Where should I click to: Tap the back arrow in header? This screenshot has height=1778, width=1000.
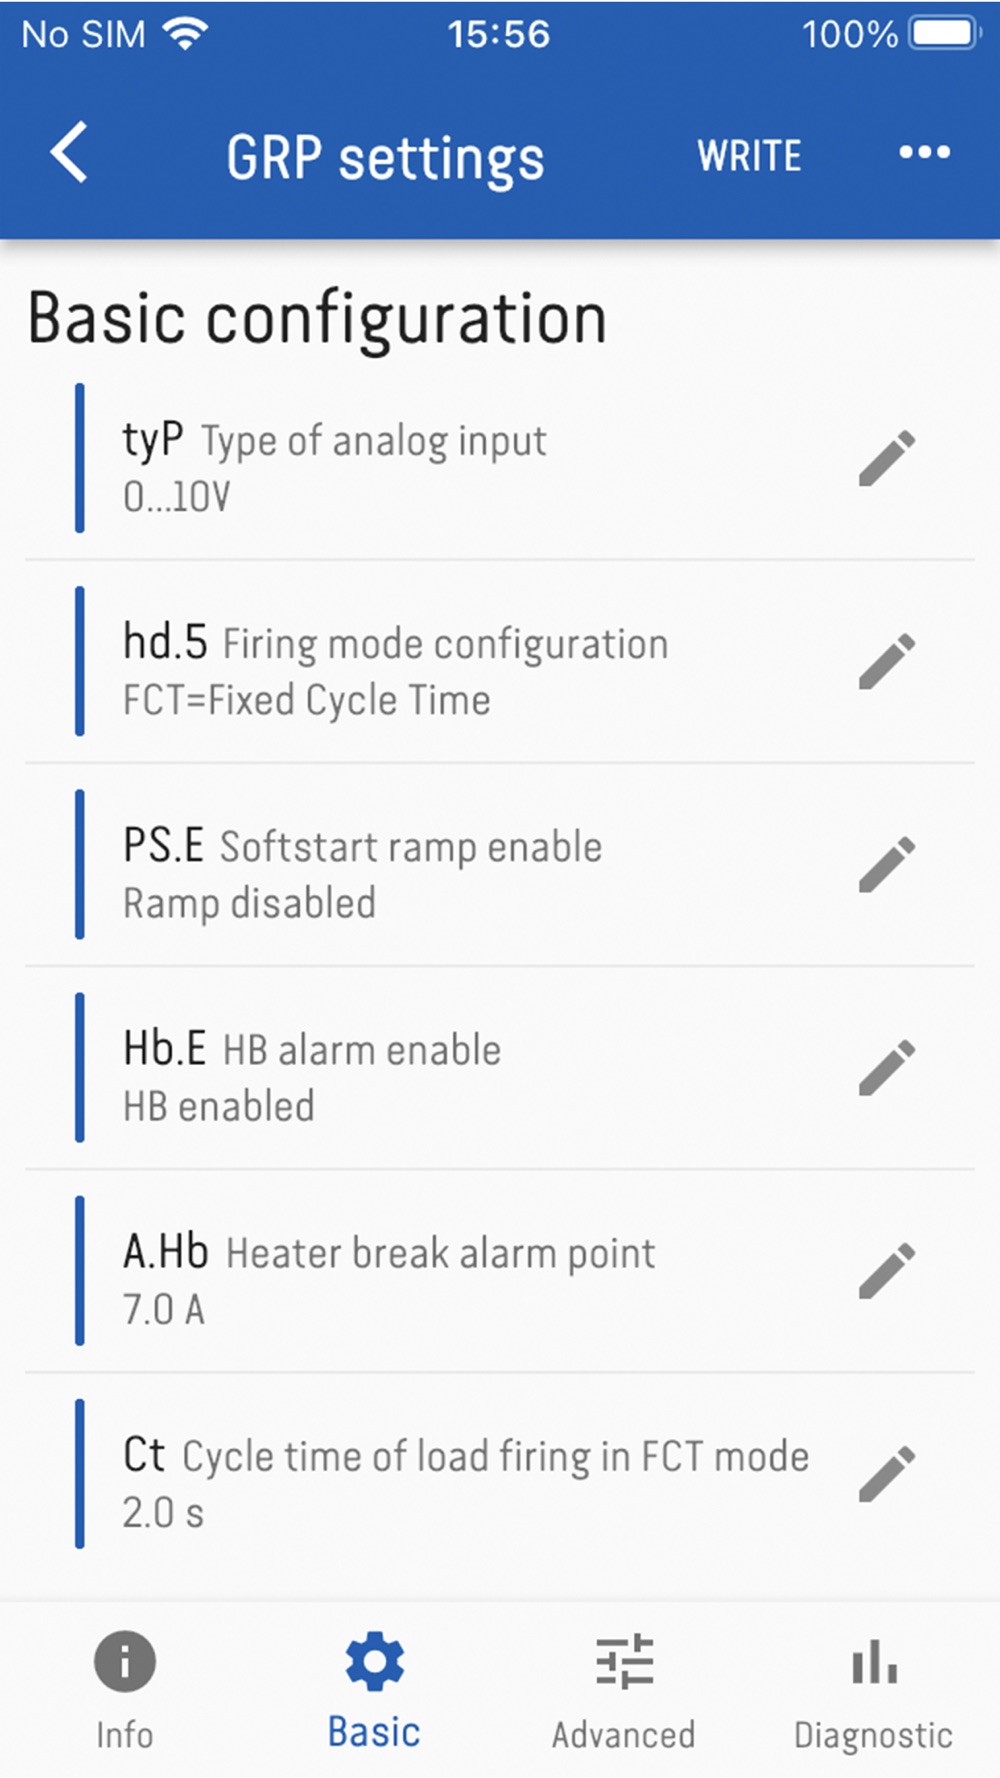click(69, 153)
